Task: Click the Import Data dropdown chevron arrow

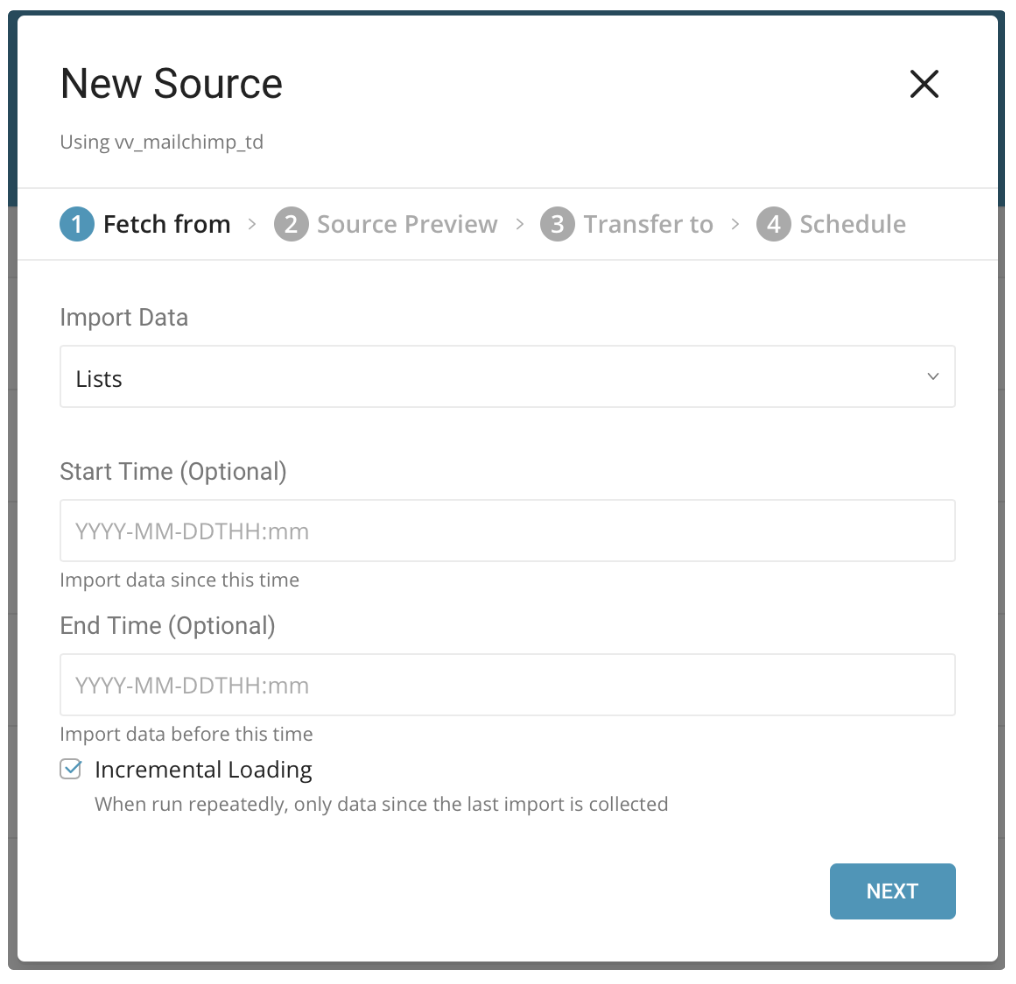Action: click(x=933, y=377)
